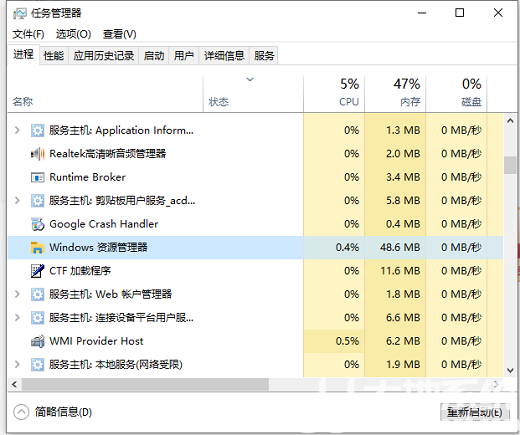Click the gear icon for 服务主机: Application Inform
The width and height of the screenshot is (520, 435).
click(37, 130)
